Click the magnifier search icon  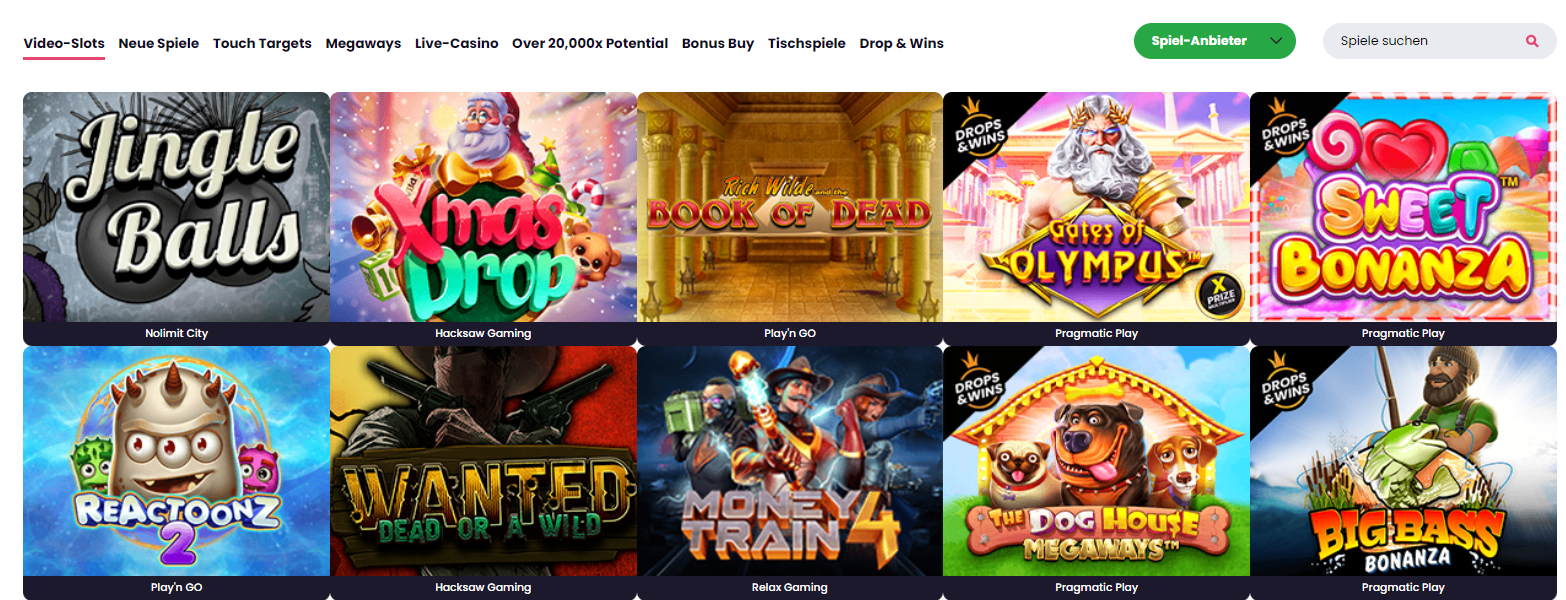[1532, 41]
